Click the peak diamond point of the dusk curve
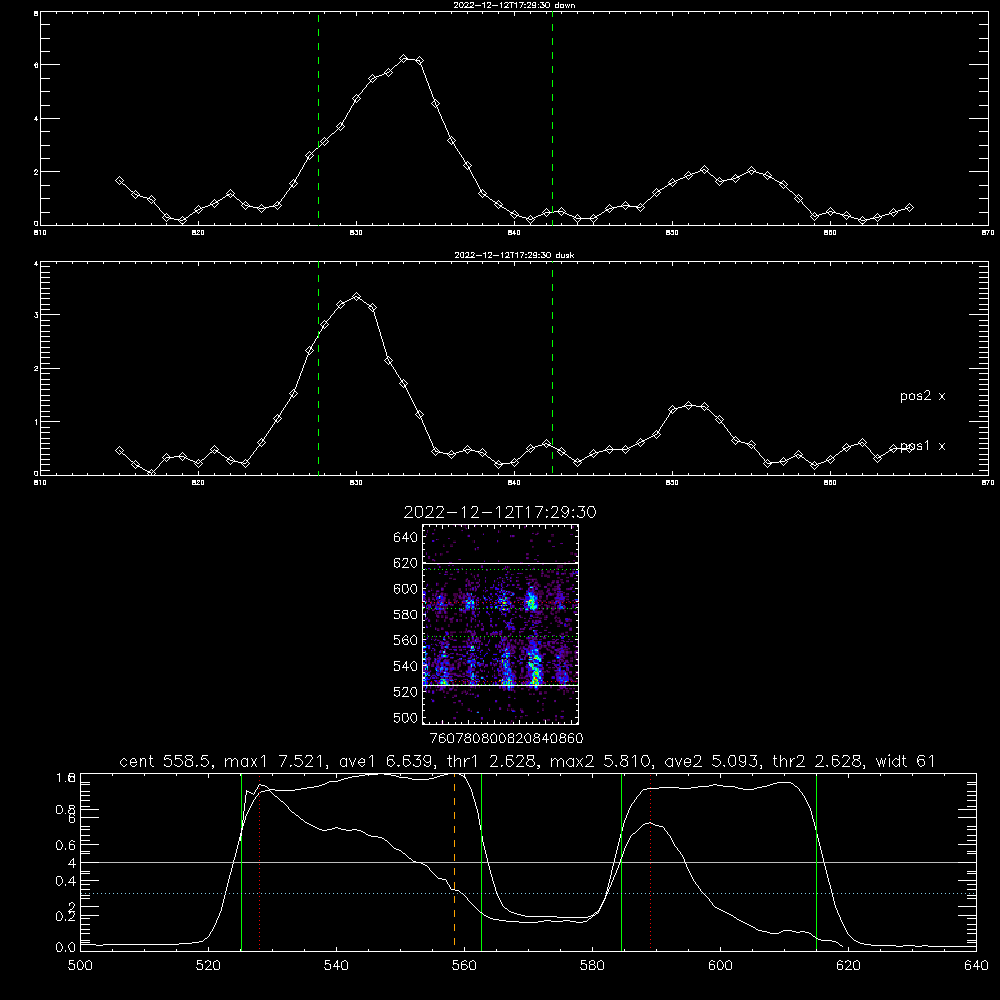Viewport: 1000px width, 1000px height. (x=357, y=297)
